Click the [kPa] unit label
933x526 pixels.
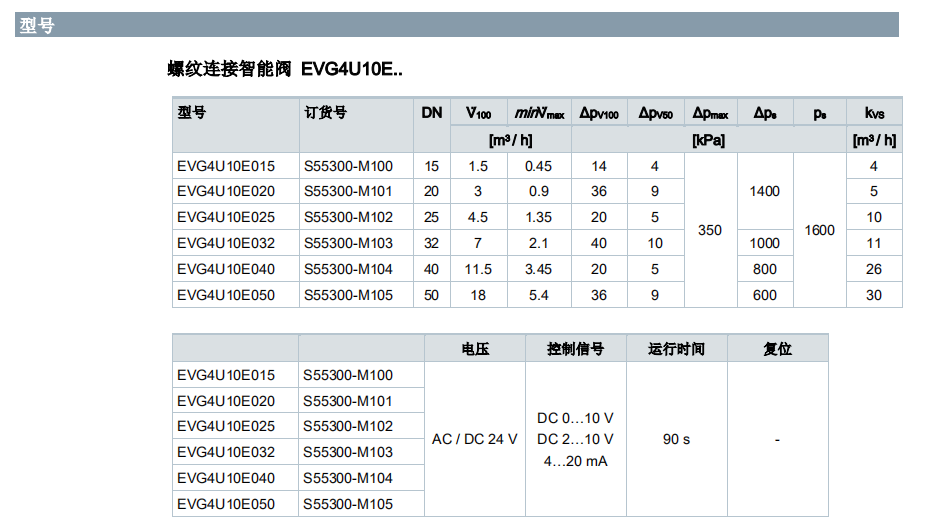coord(708,140)
